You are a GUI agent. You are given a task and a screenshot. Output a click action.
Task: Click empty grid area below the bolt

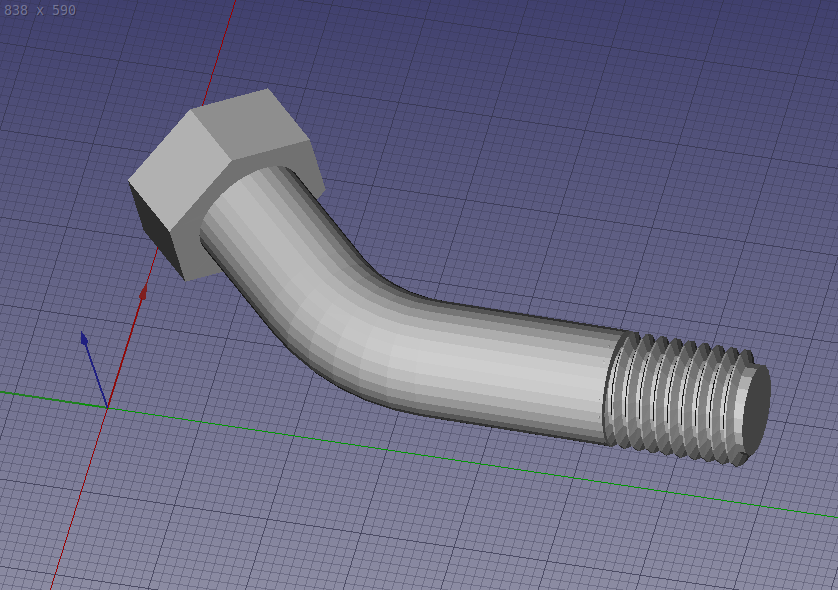tap(400, 520)
